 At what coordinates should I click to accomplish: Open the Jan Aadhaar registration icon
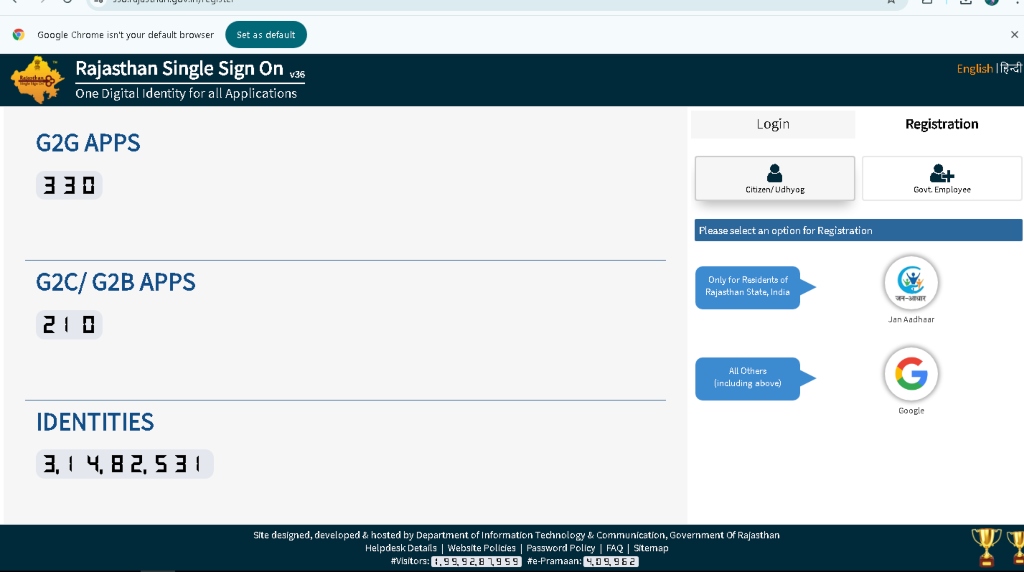coord(911,283)
